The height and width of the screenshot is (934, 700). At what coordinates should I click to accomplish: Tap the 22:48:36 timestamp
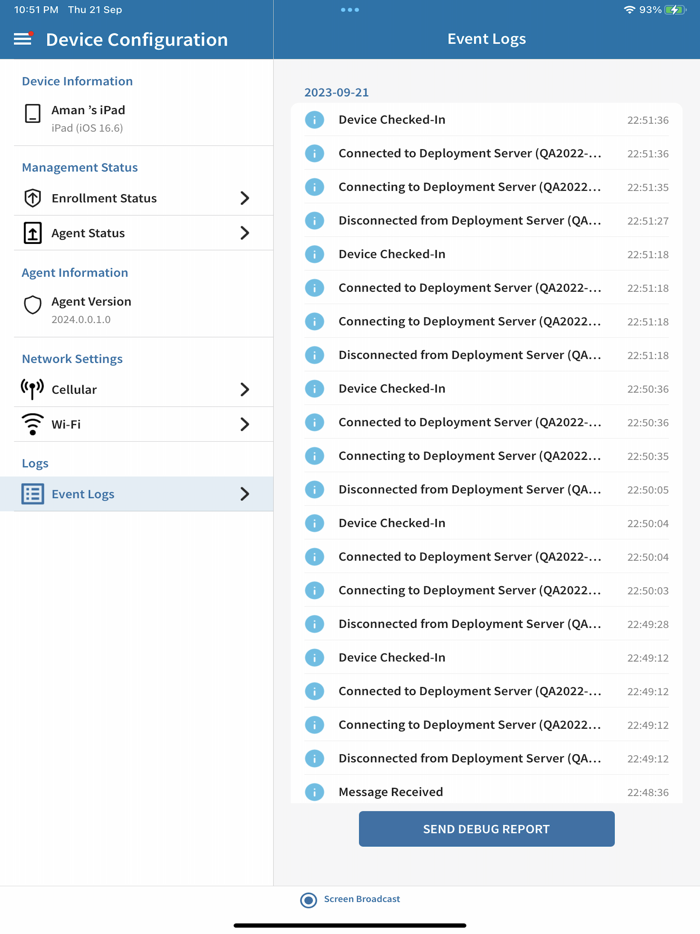[648, 793]
